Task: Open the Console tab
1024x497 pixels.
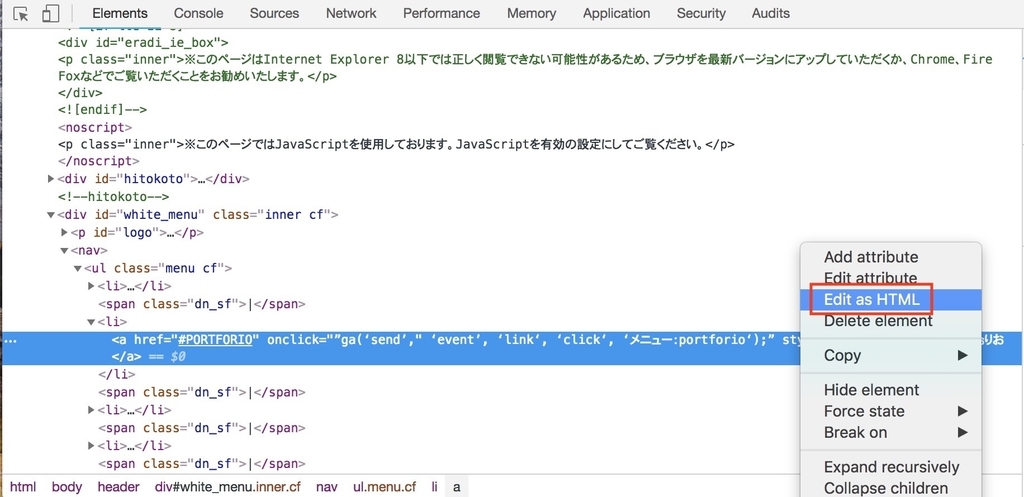Action: (x=199, y=13)
